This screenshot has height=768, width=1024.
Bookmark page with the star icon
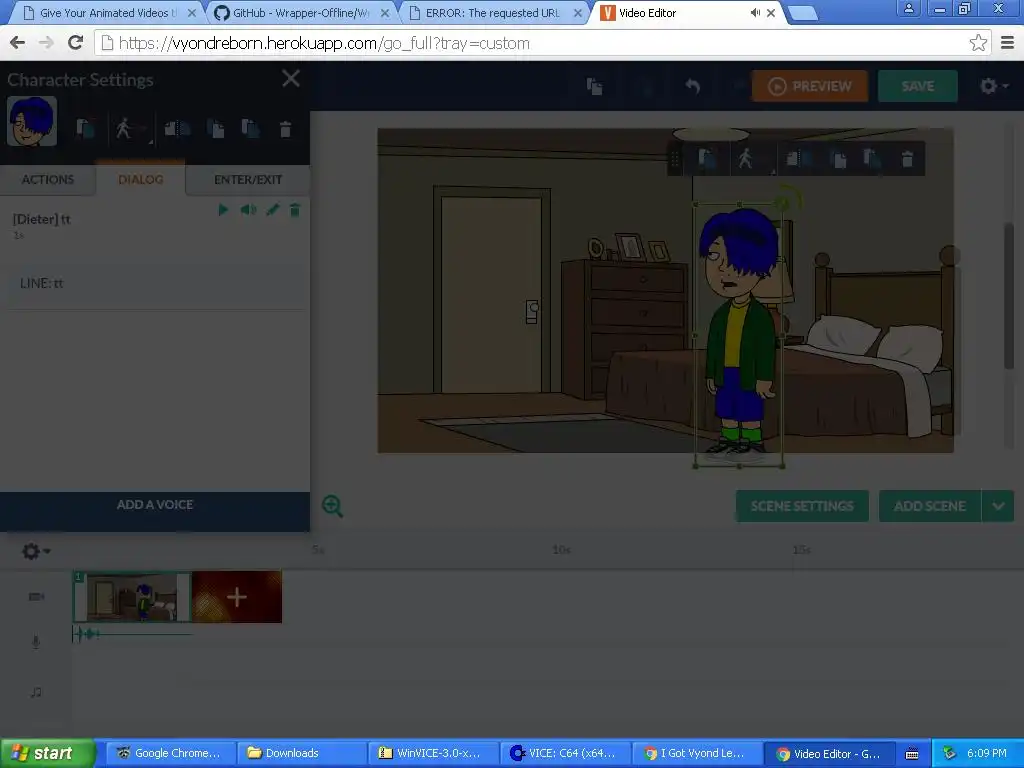[x=978, y=43]
